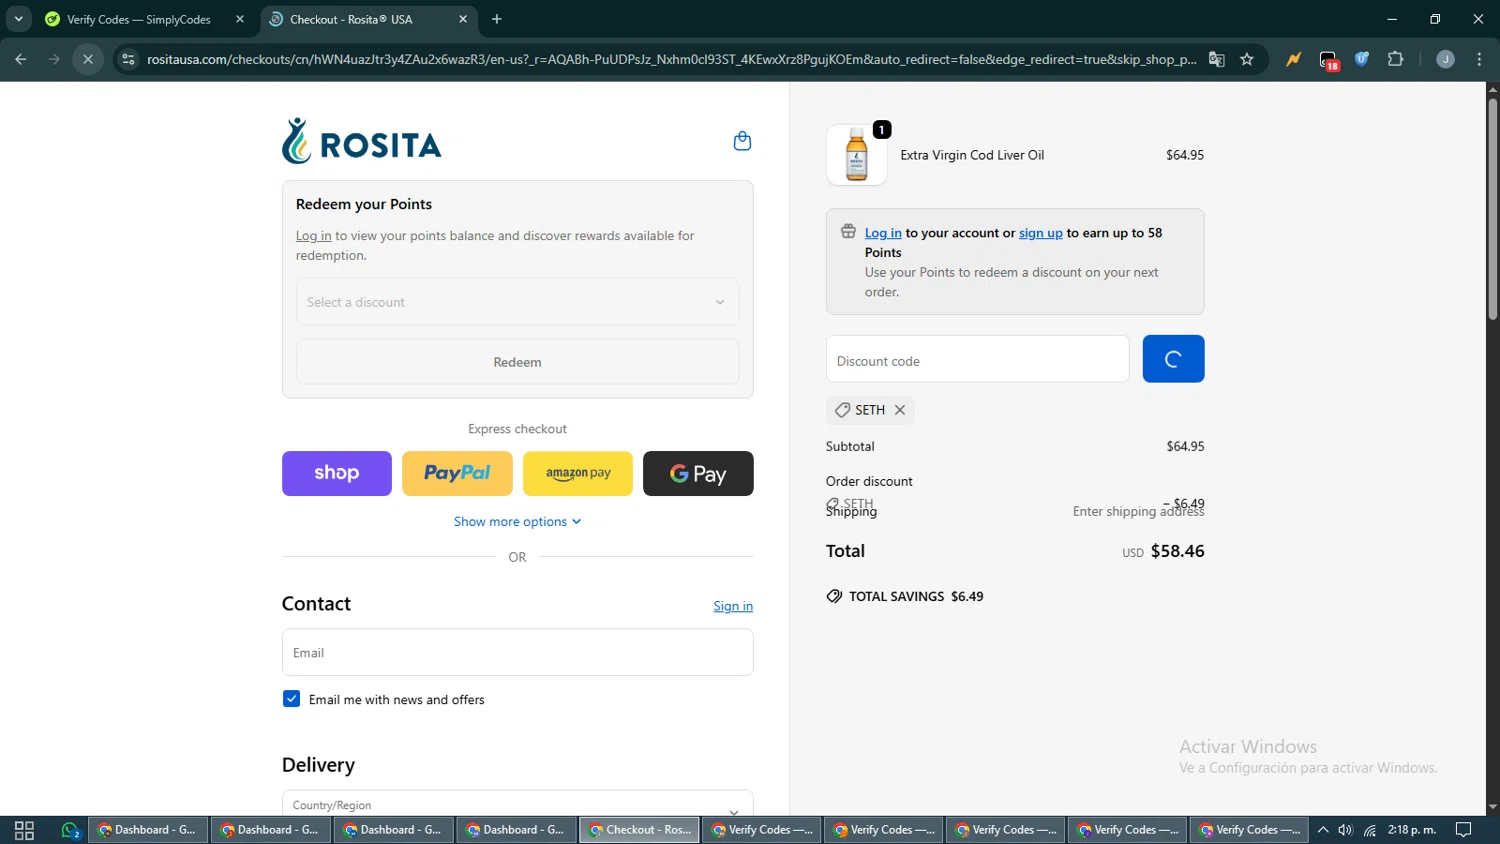Click the discount apply loading button
Image resolution: width=1500 pixels, height=844 pixels.
[1173, 359]
